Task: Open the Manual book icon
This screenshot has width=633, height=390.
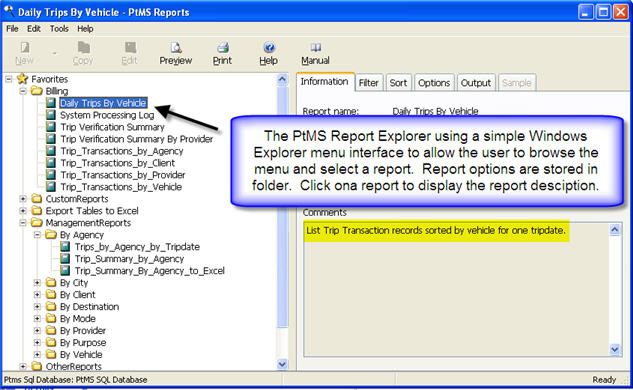Action: 315,48
